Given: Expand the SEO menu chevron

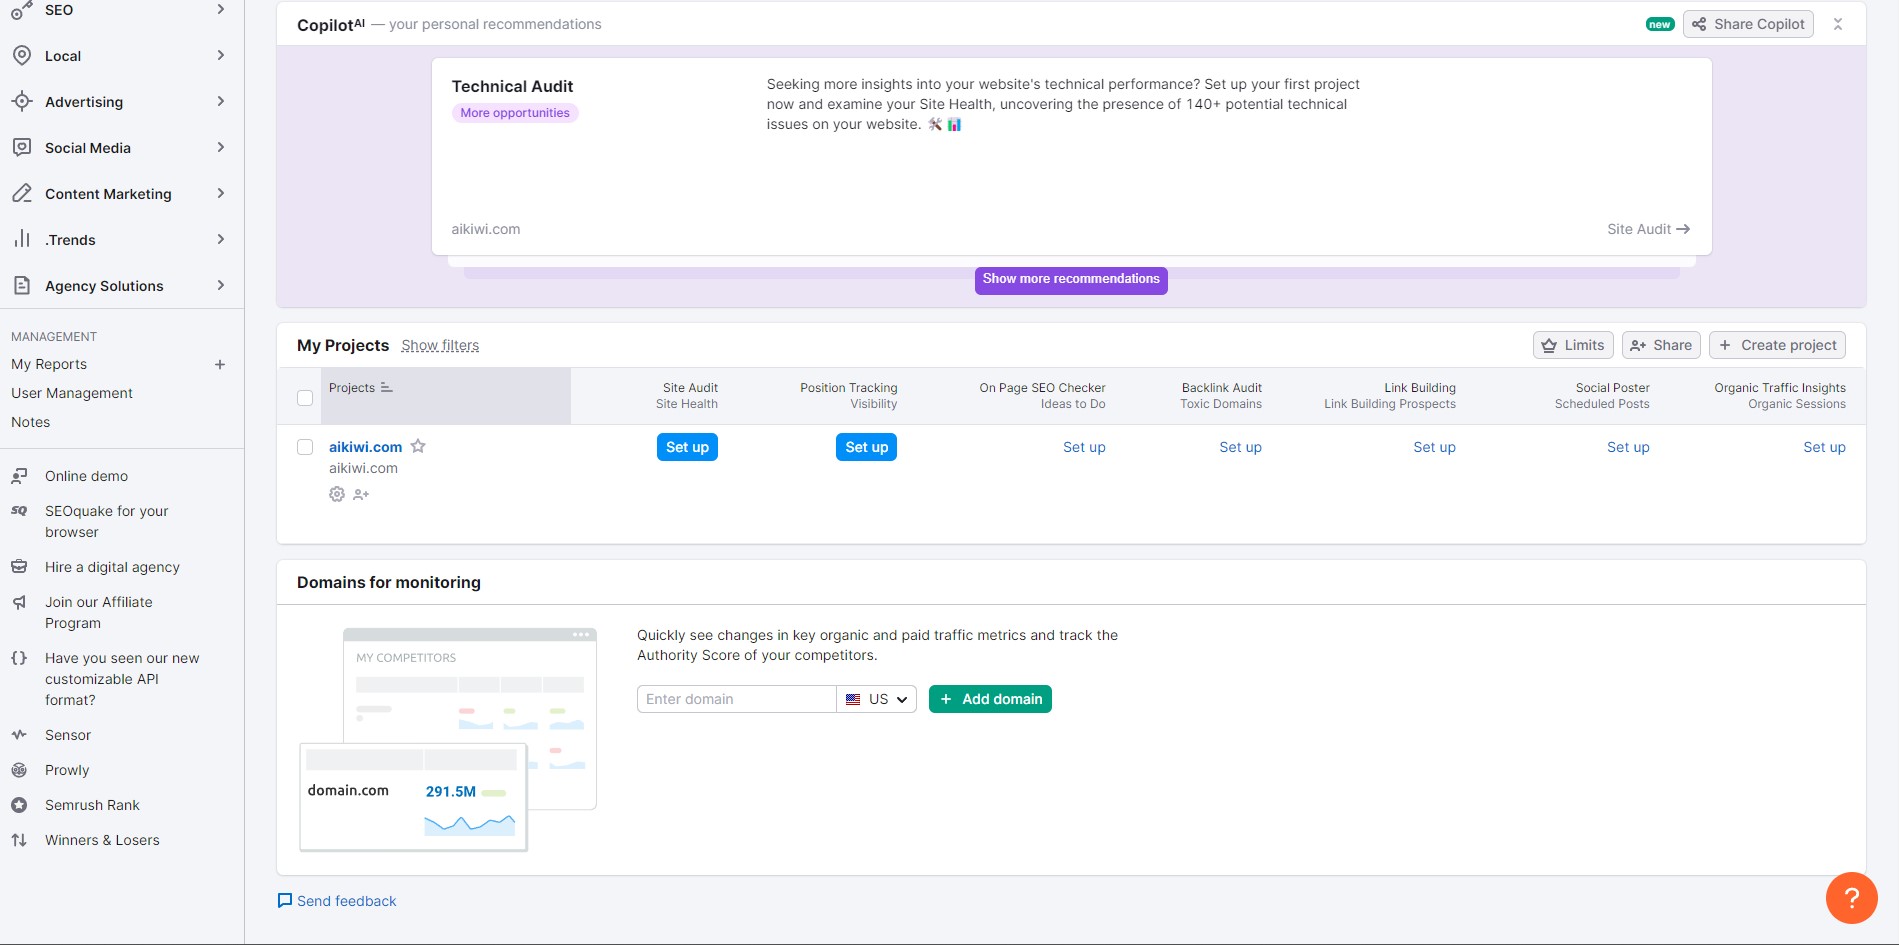Looking at the screenshot, I should [221, 10].
